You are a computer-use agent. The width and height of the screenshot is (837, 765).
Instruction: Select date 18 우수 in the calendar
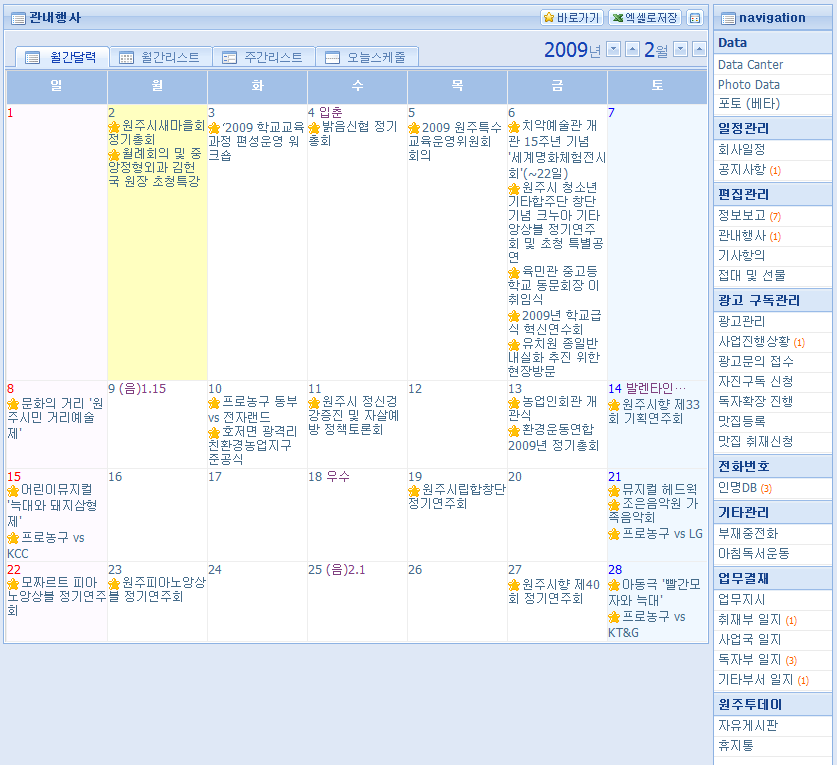pos(329,477)
